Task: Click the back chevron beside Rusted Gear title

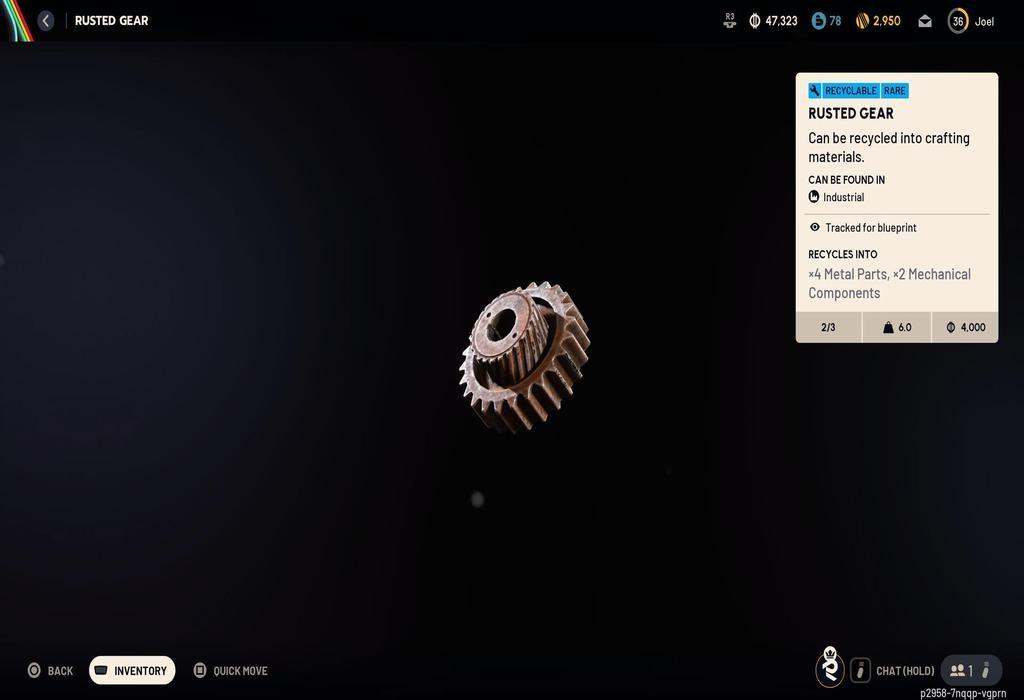Action: click(x=46, y=21)
